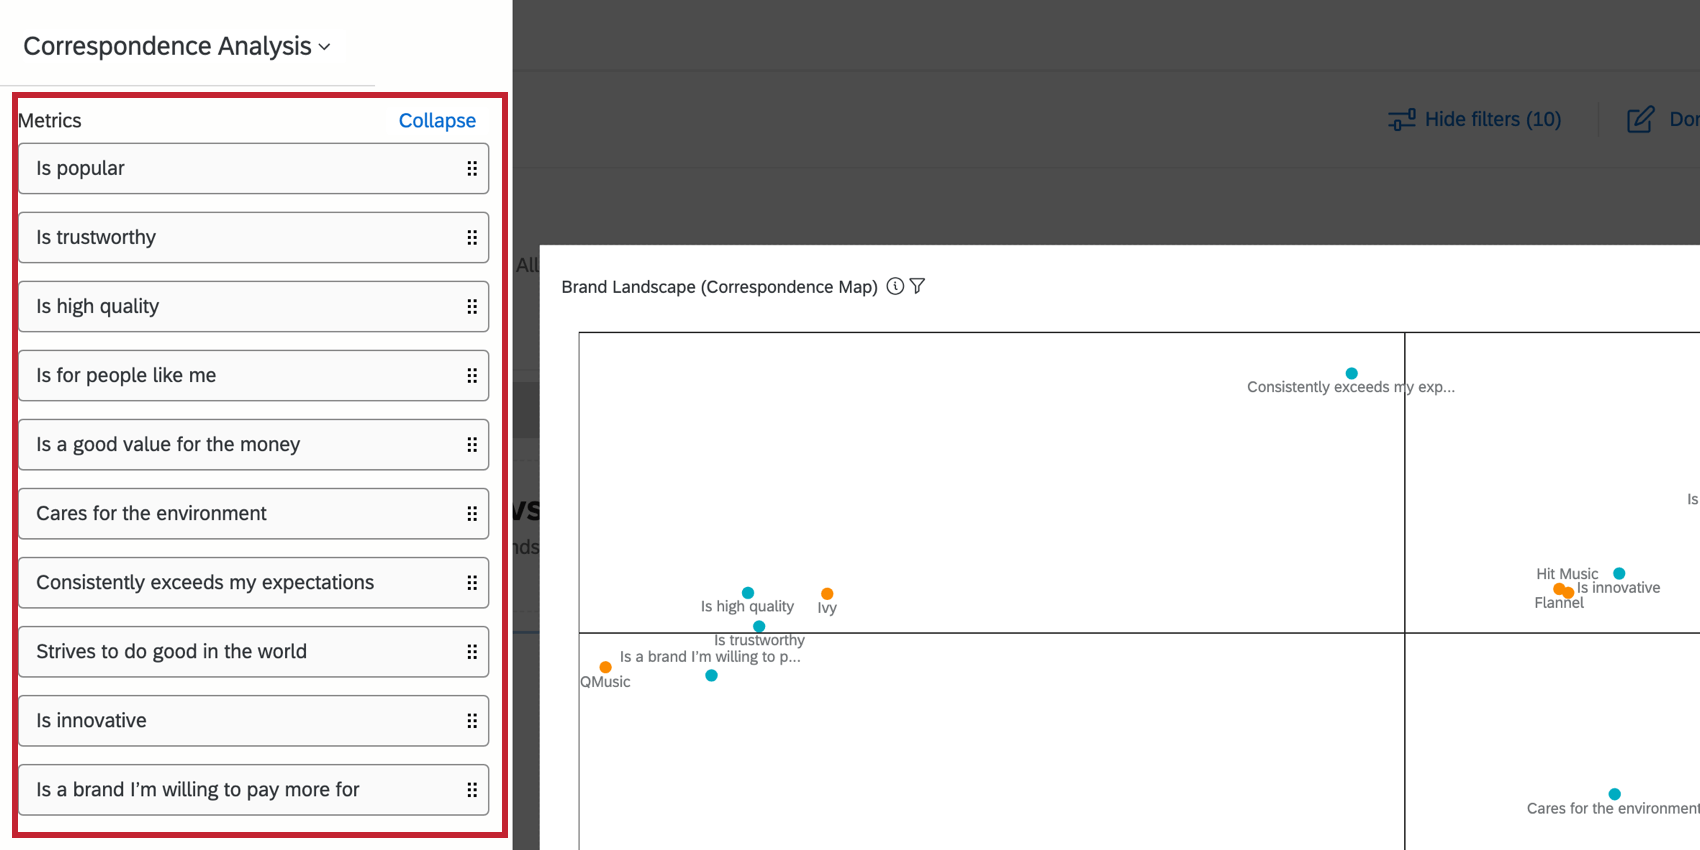
Task: Click drag handle for Strives to do good
Action: click(x=472, y=652)
